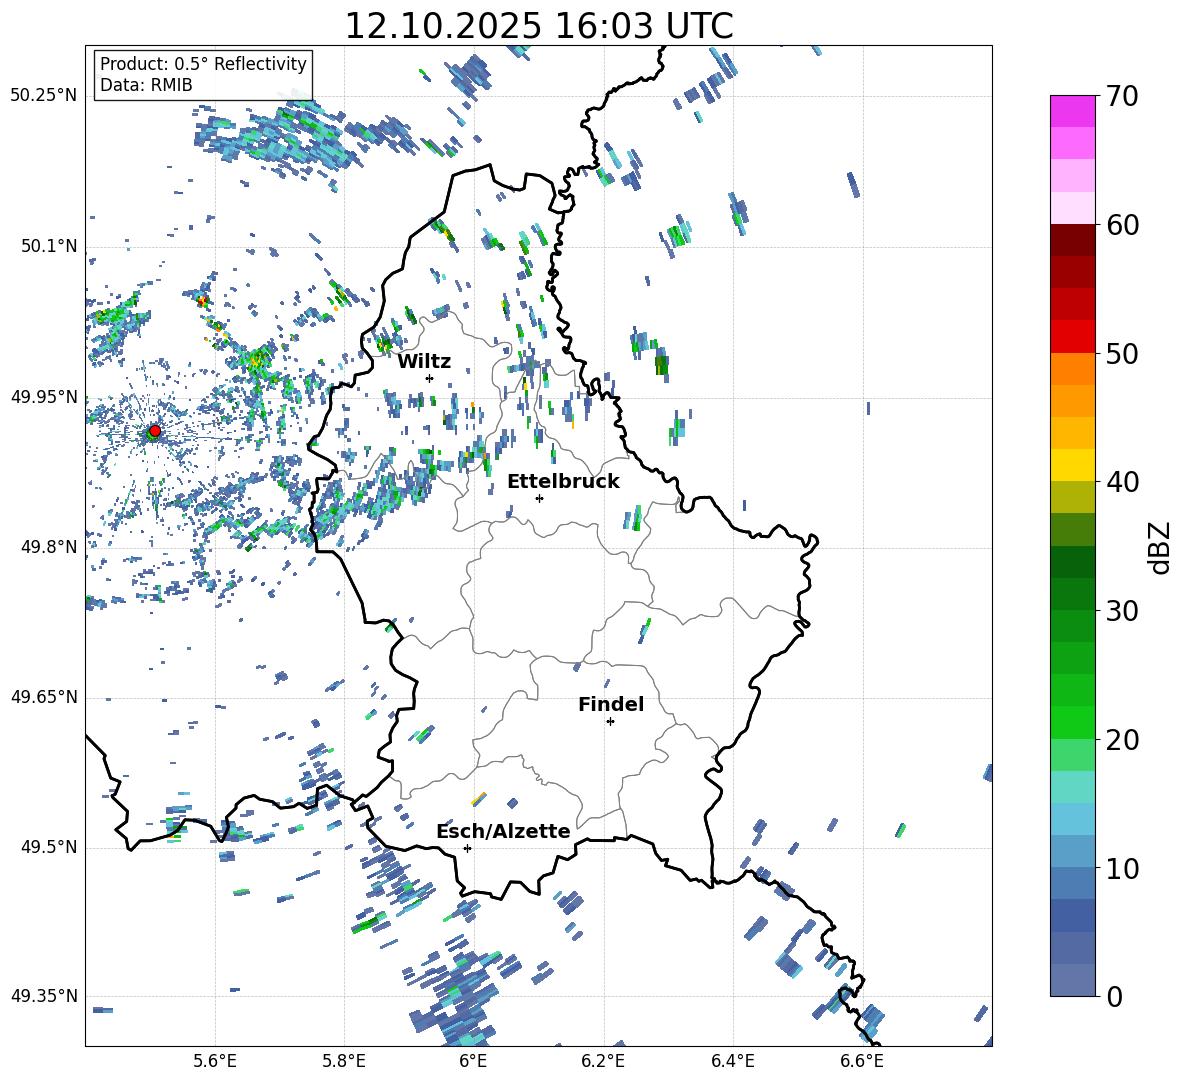The height and width of the screenshot is (1081, 1184).
Task: Select the Wiltz city label
Action: click(424, 362)
